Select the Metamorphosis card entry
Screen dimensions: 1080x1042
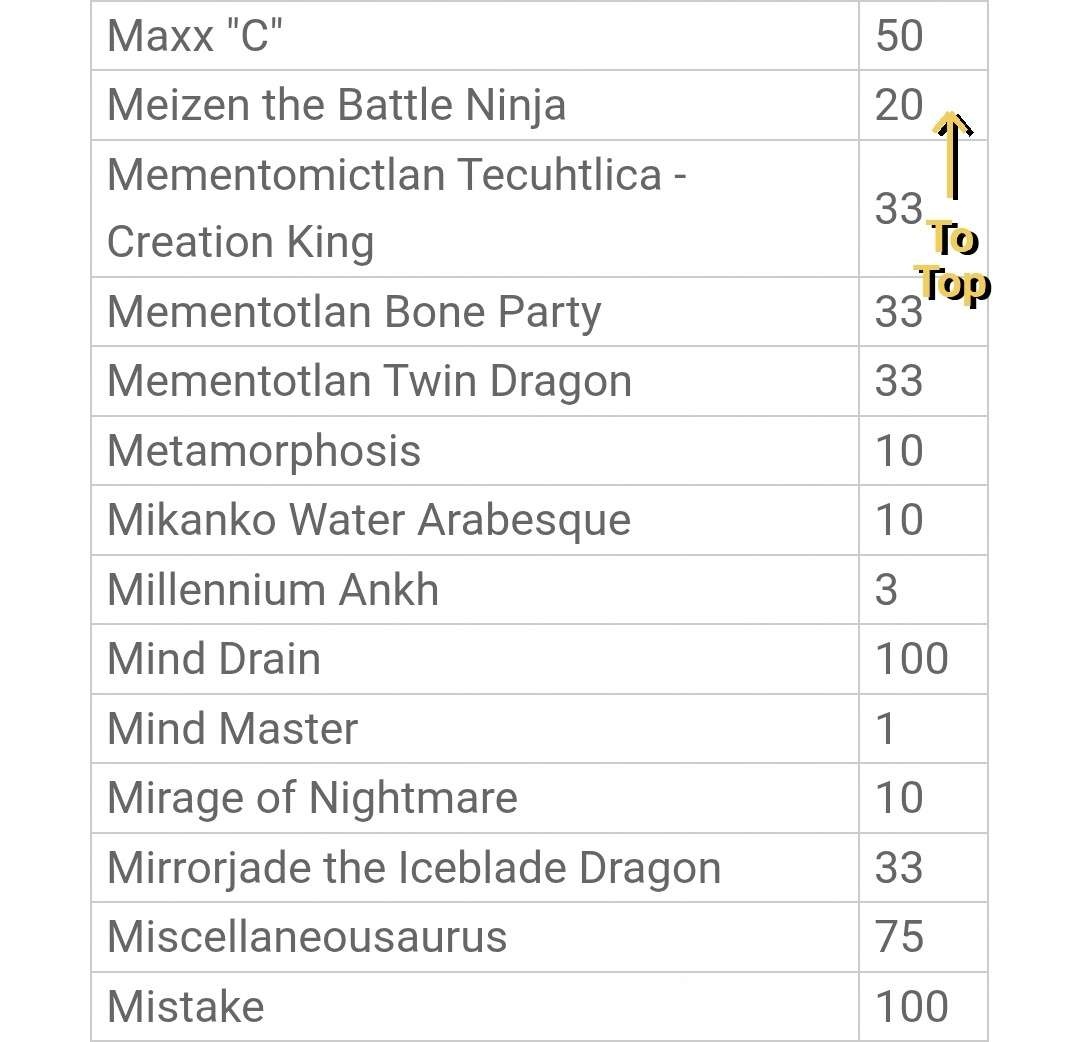[264, 452]
